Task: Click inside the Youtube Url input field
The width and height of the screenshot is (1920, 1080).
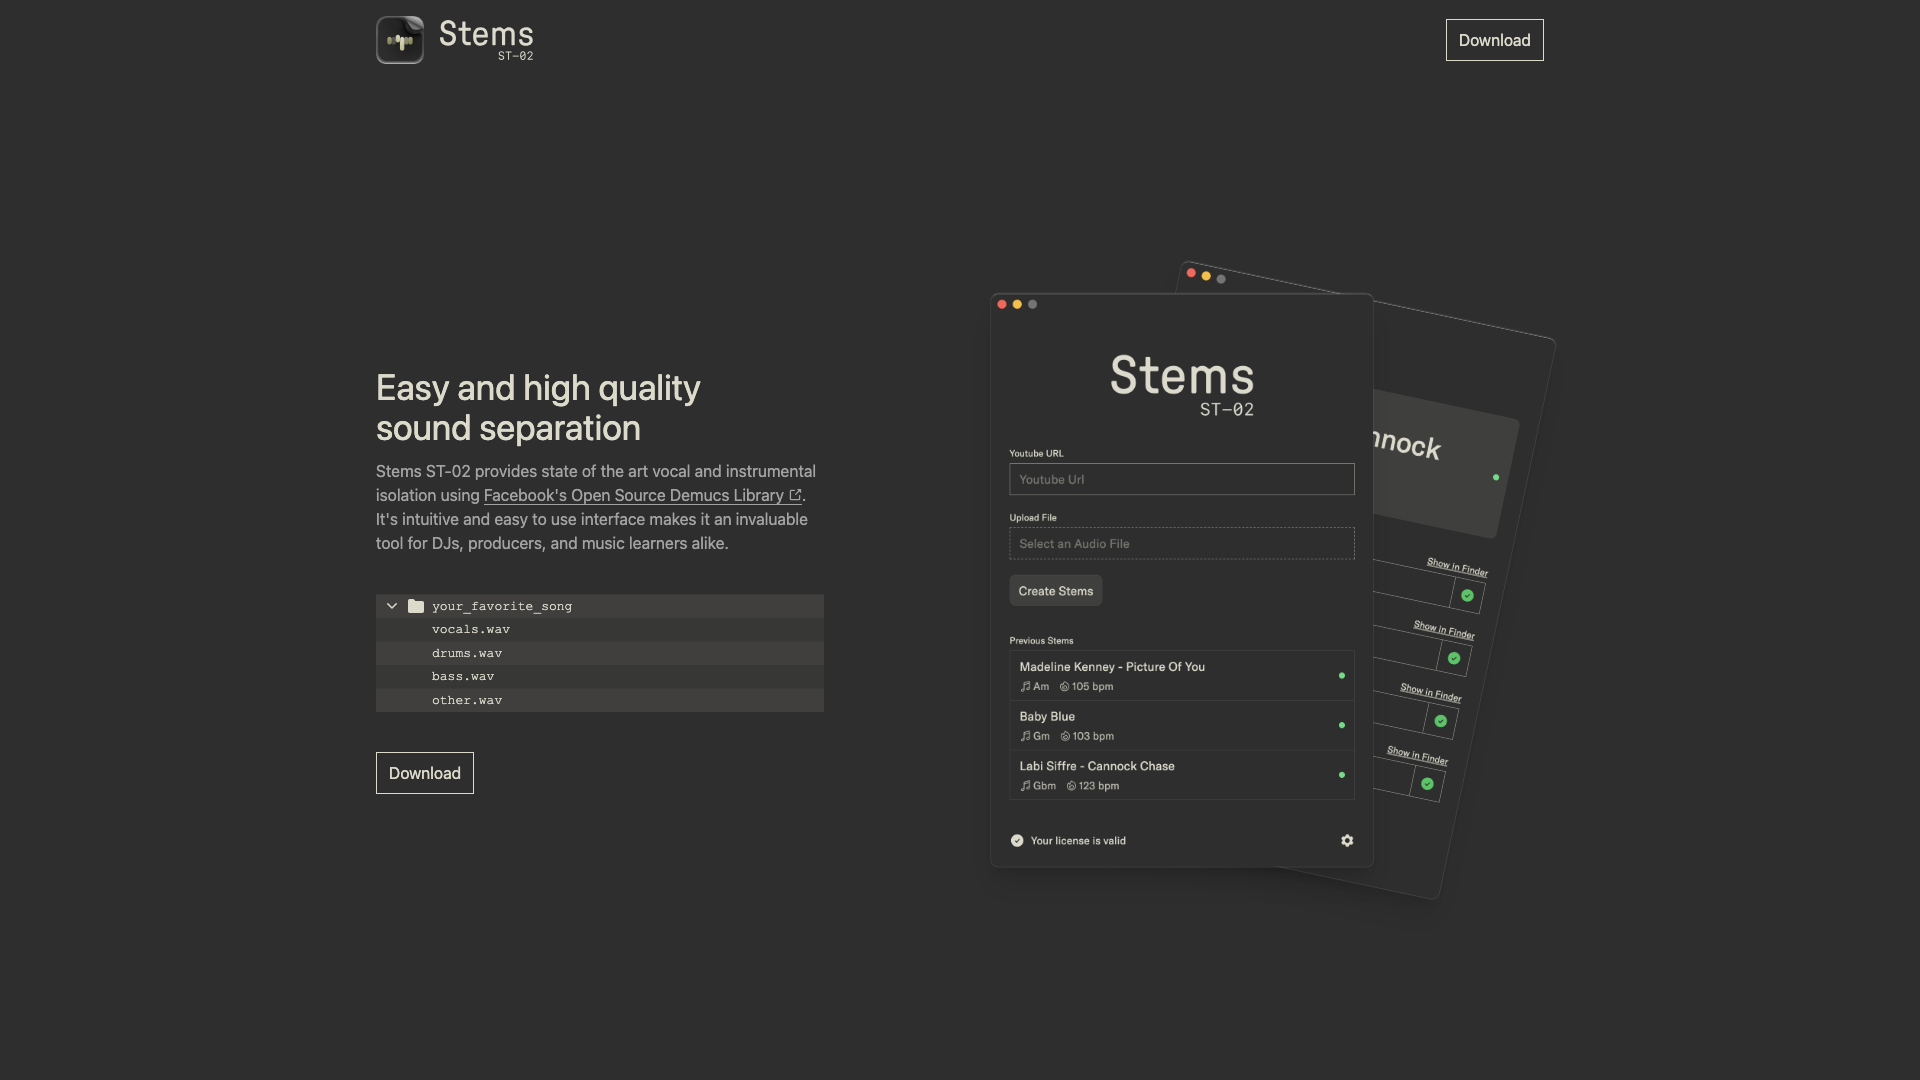Action: pyautogui.click(x=1181, y=479)
